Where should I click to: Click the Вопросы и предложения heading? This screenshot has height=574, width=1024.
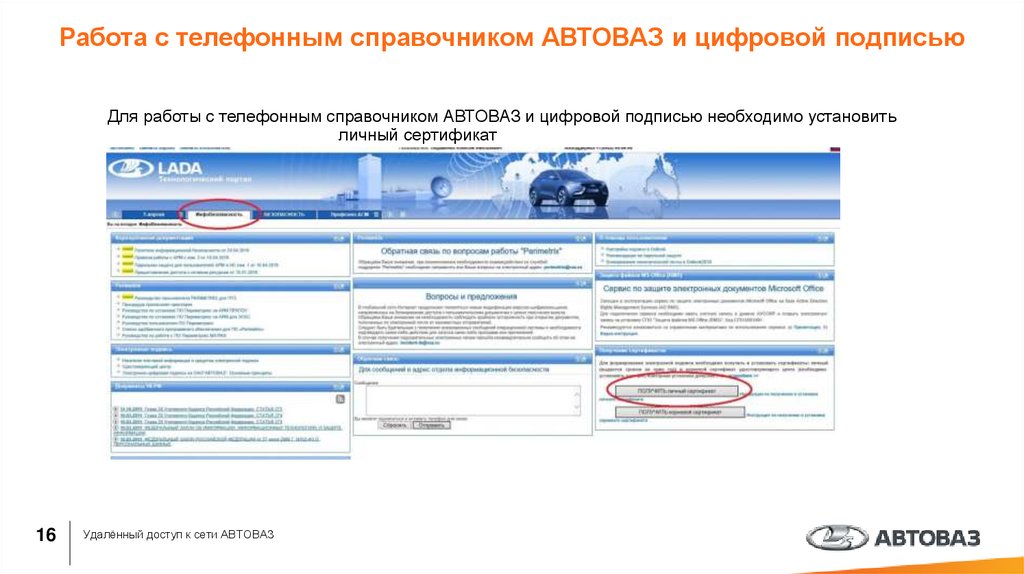coord(471,296)
